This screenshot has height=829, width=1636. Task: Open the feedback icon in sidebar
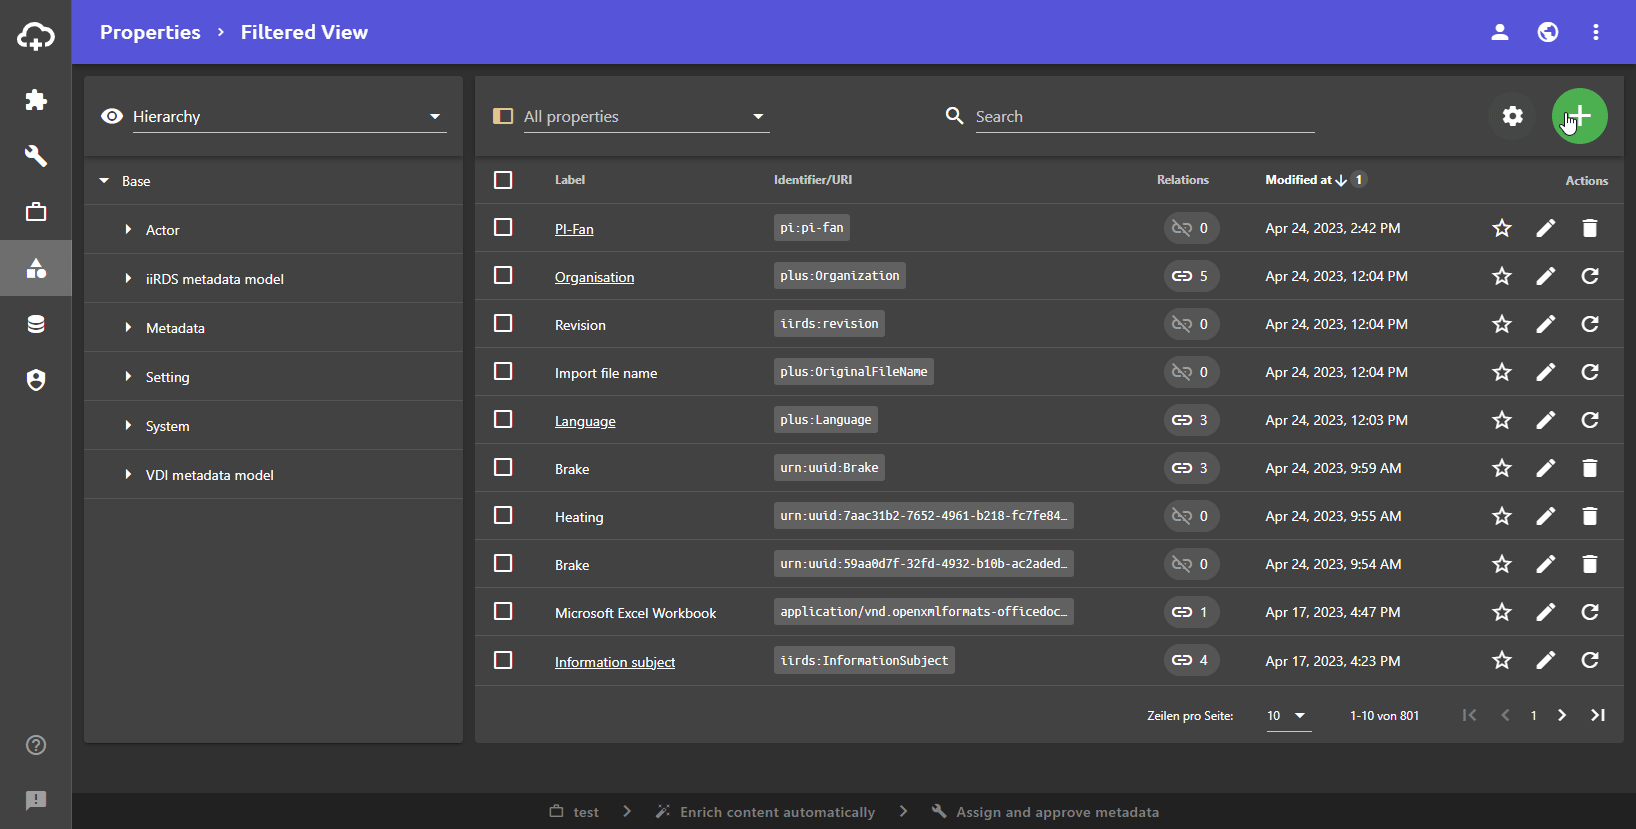[x=36, y=801]
